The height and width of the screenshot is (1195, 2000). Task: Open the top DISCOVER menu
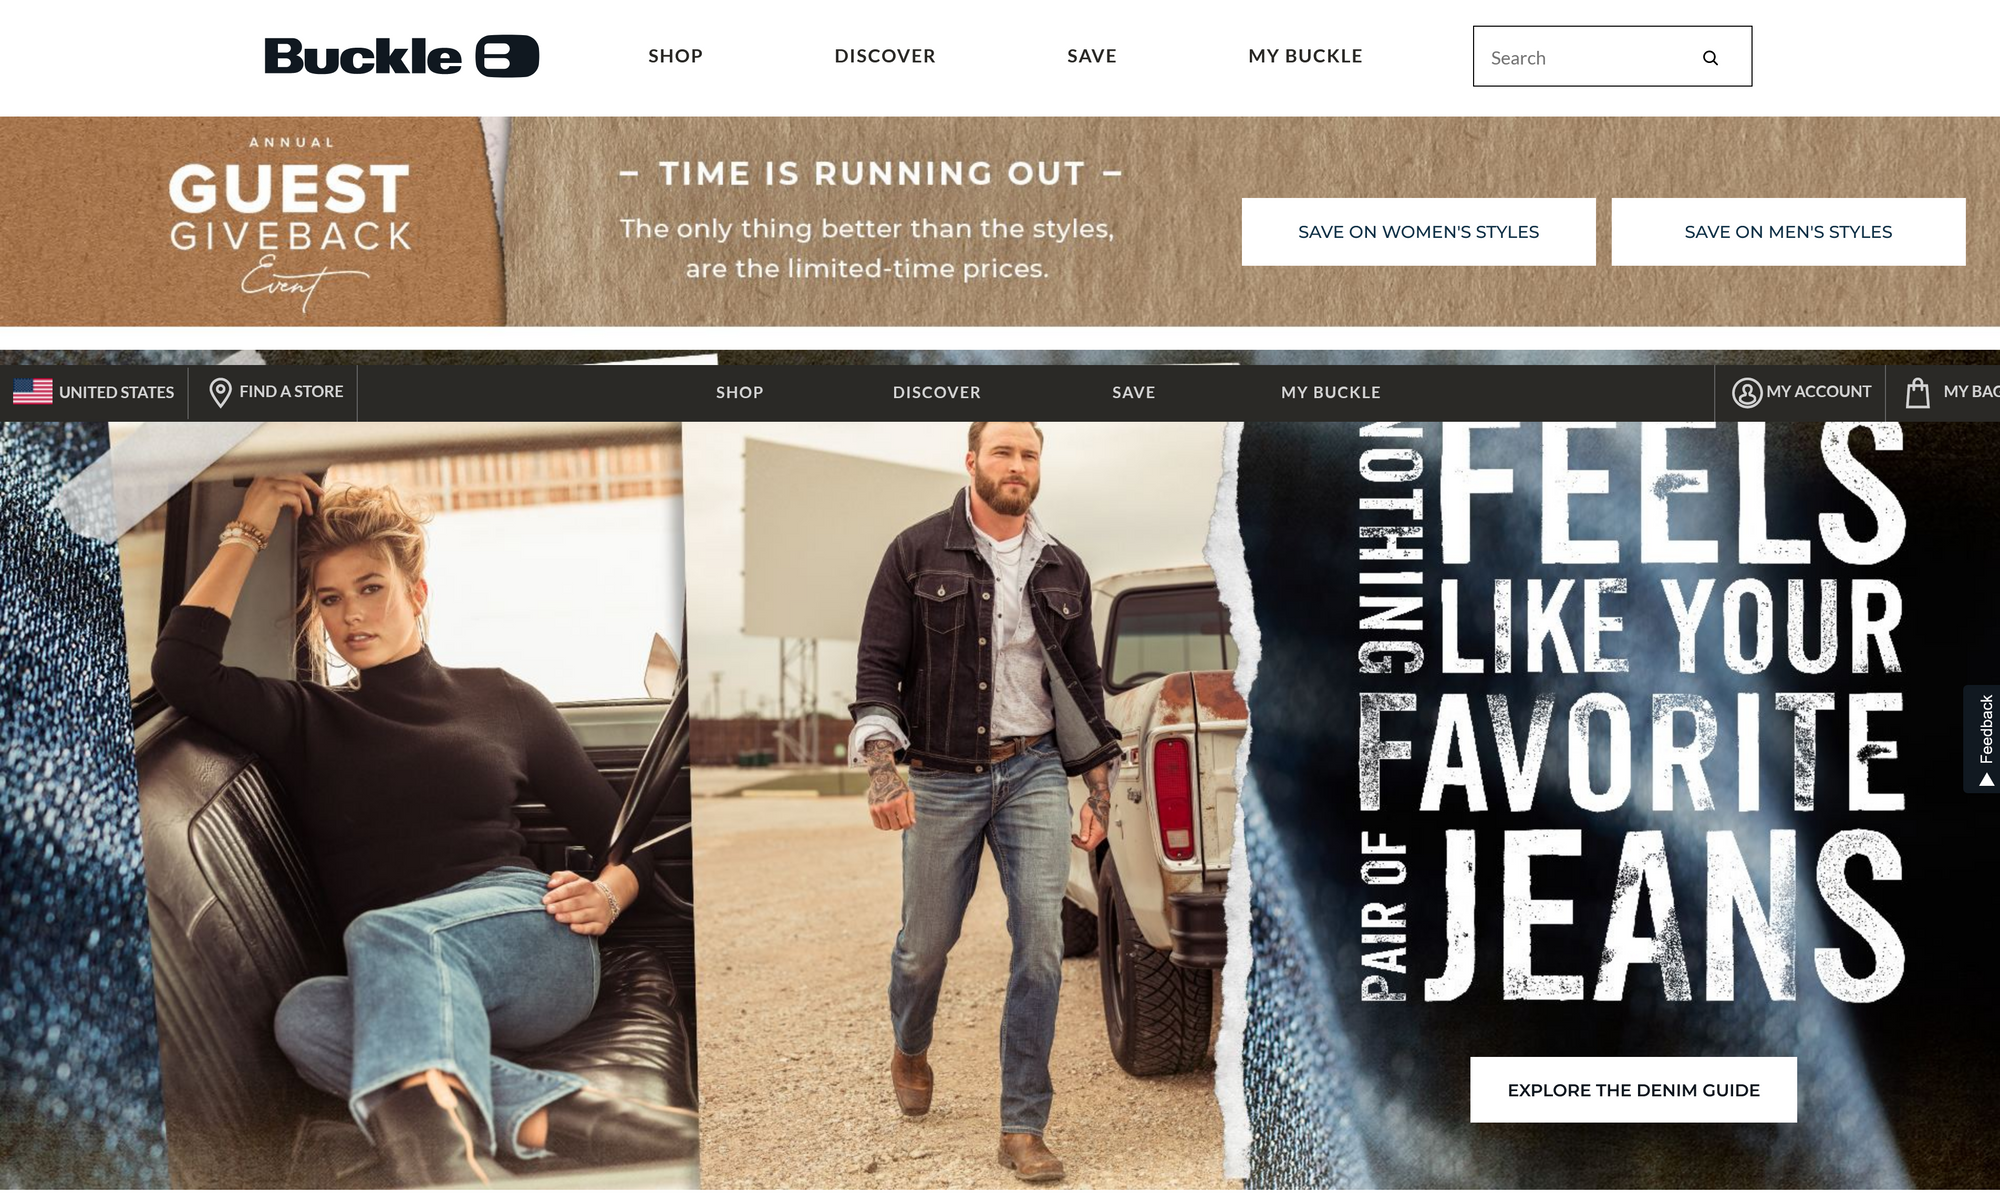click(x=885, y=56)
